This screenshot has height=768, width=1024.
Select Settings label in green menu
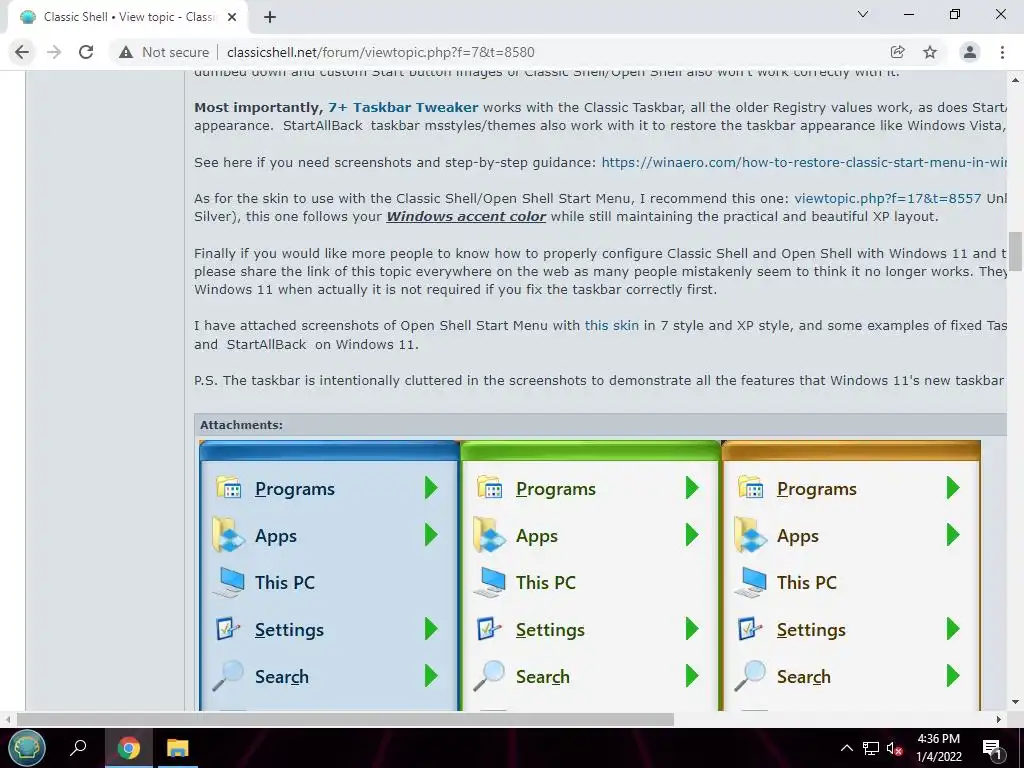click(551, 630)
